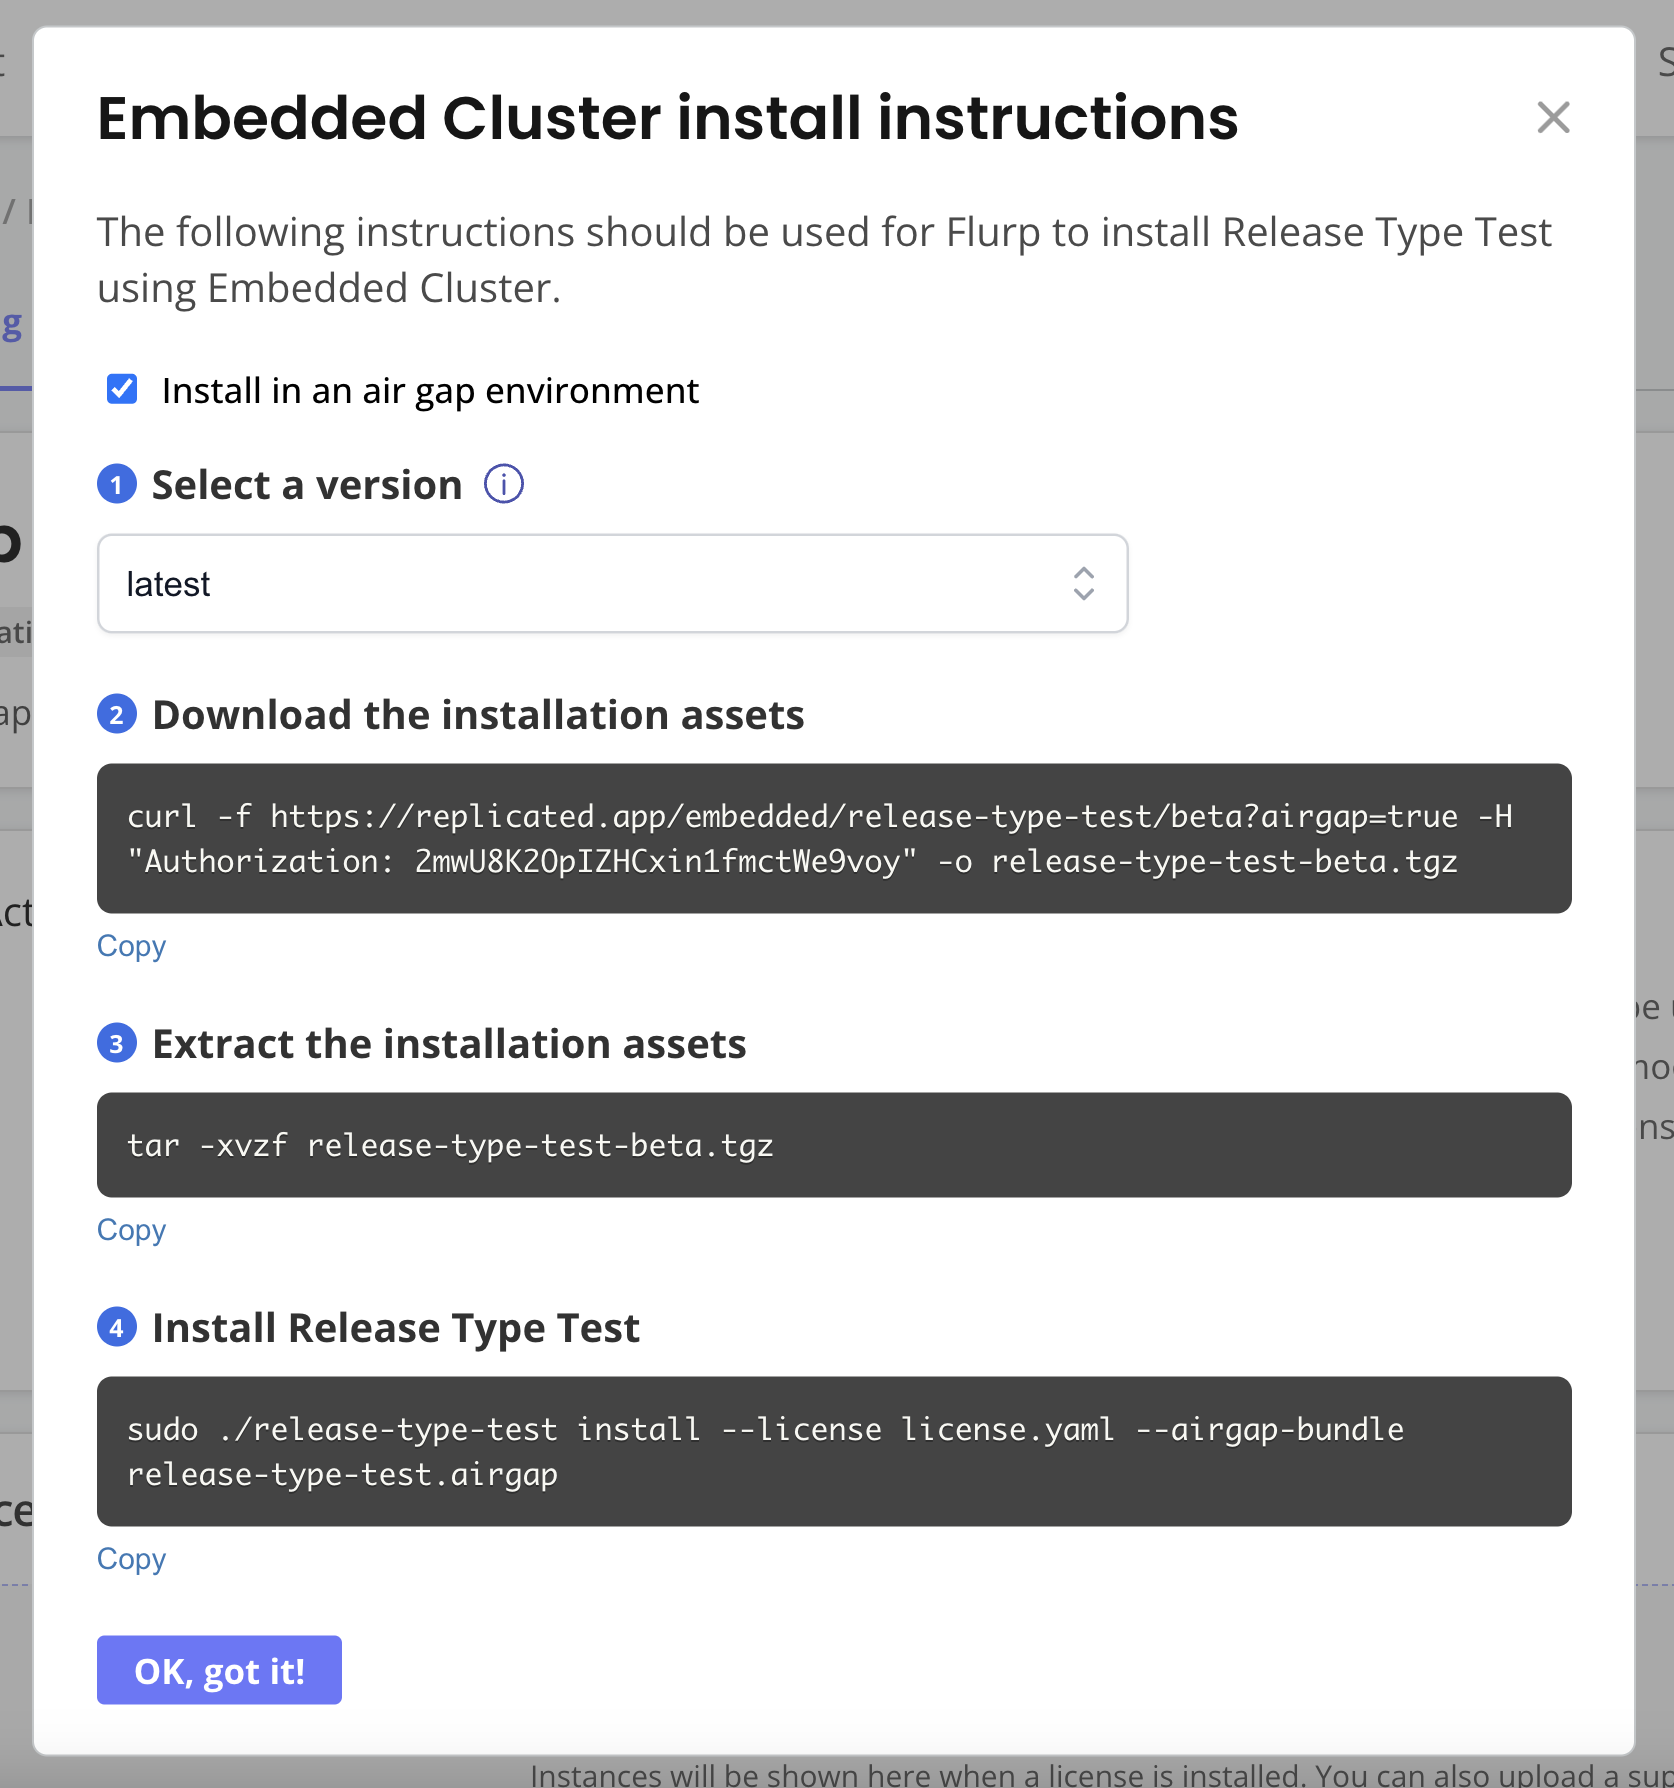Screen dimensions: 1674x1788
Task: Click the chevron on the version selector
Action: tap(1083, 584)
